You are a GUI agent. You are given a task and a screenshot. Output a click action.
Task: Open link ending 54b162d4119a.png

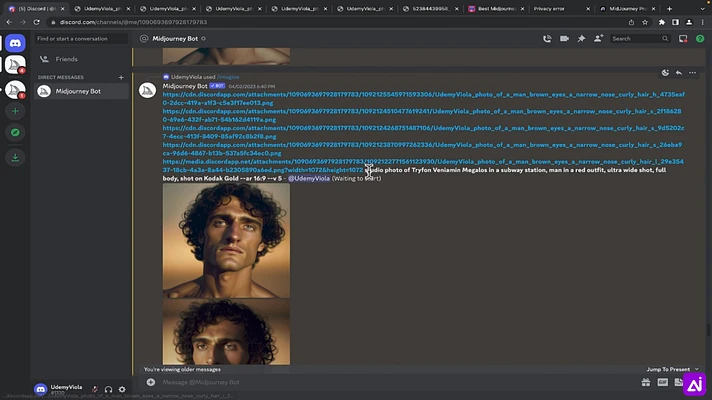pos(422,115)
